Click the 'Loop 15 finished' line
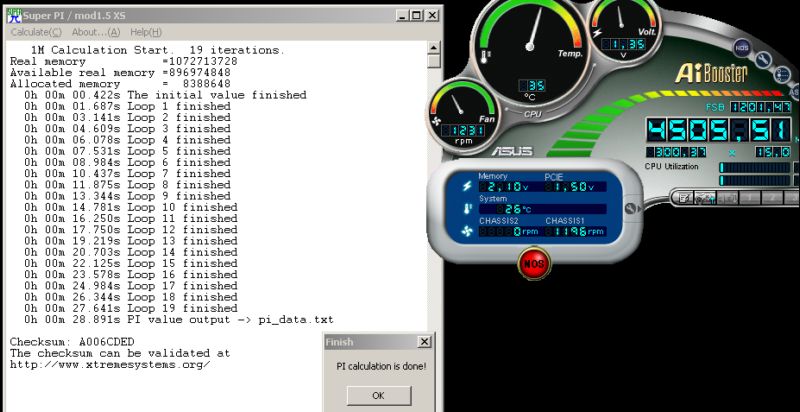This screenshot has height=412, width=800. pos(131,263)
